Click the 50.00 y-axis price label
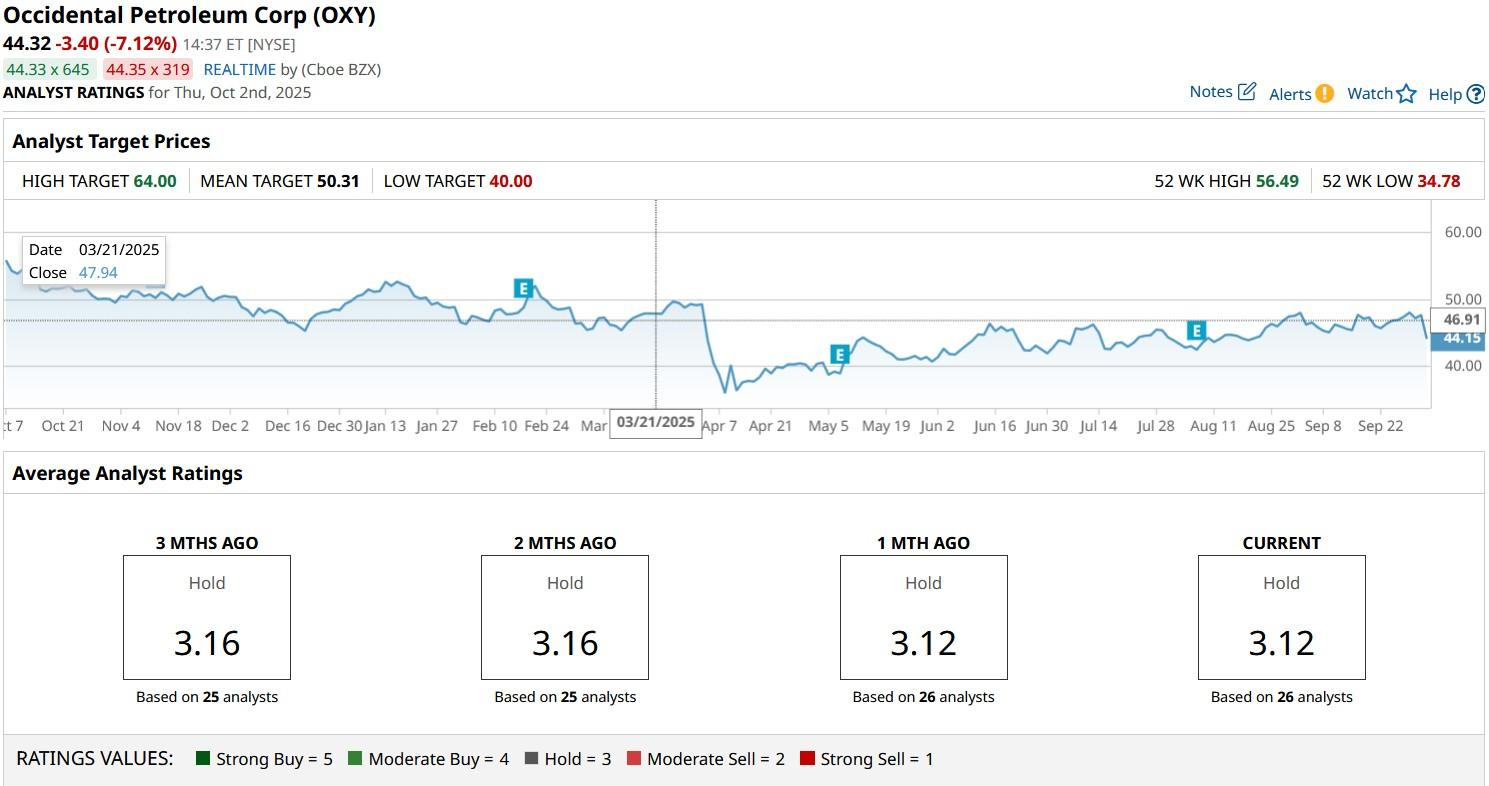The height and width of the screenshot is (786, 1489). 1463,299
